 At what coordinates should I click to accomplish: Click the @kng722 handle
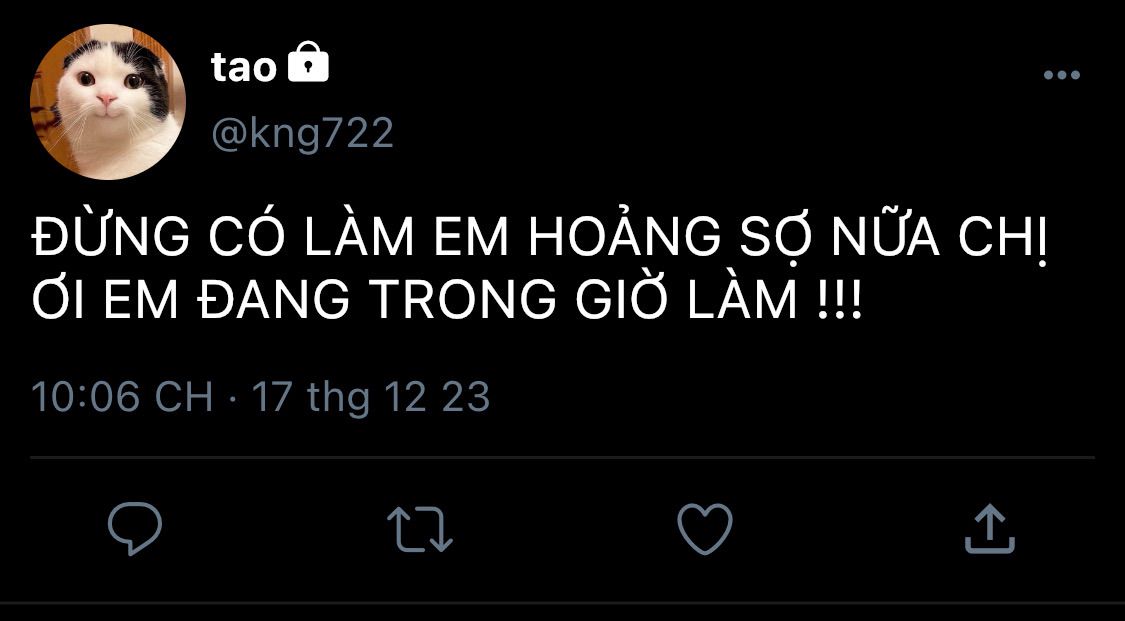302,134
